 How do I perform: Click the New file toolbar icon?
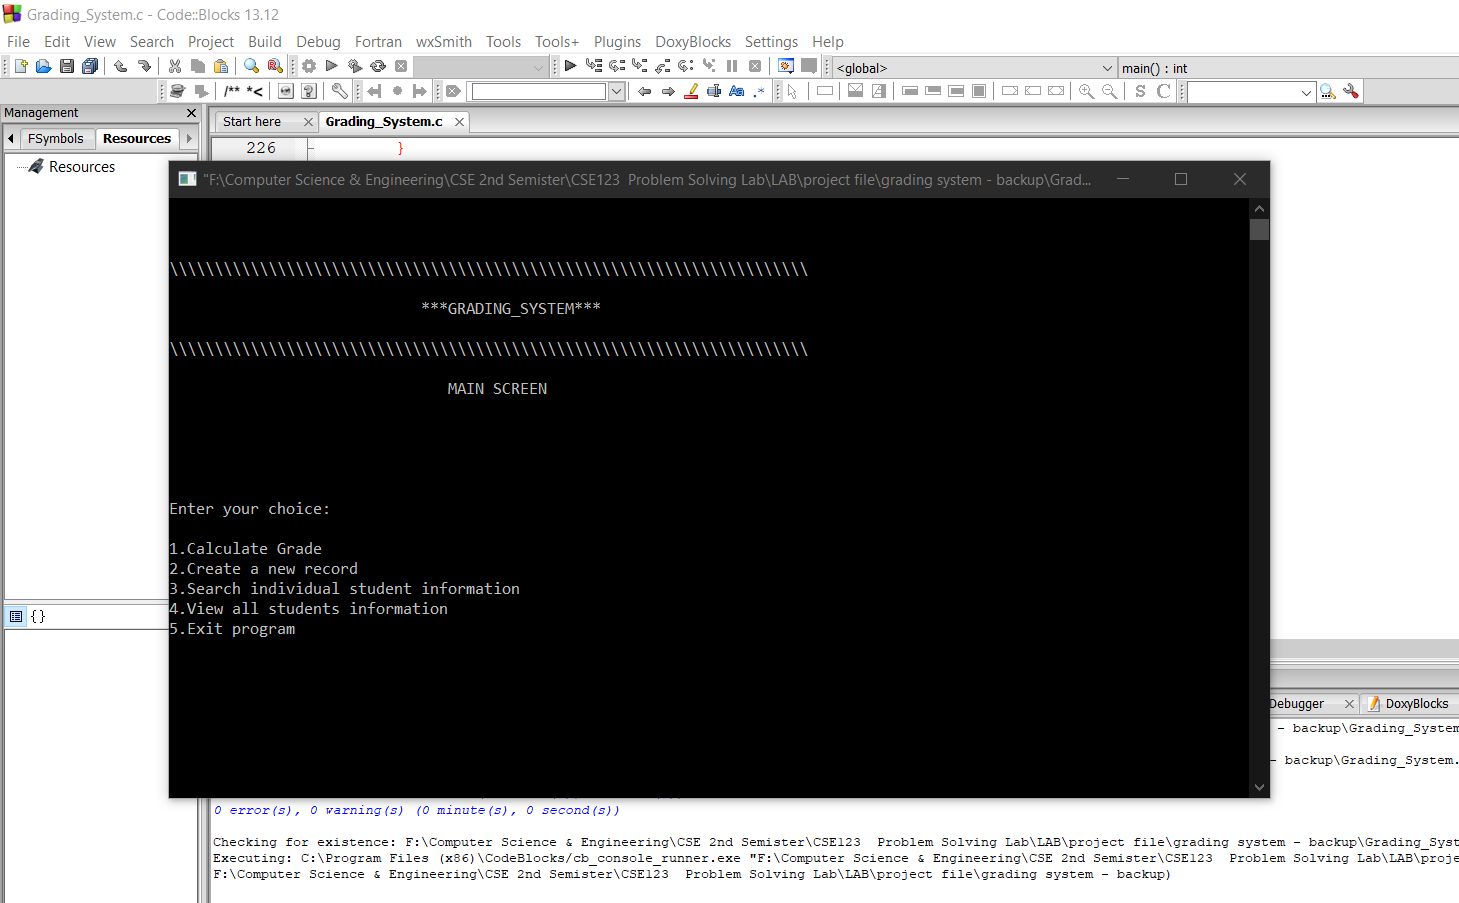pyautogui.click(x=20, y=66)
